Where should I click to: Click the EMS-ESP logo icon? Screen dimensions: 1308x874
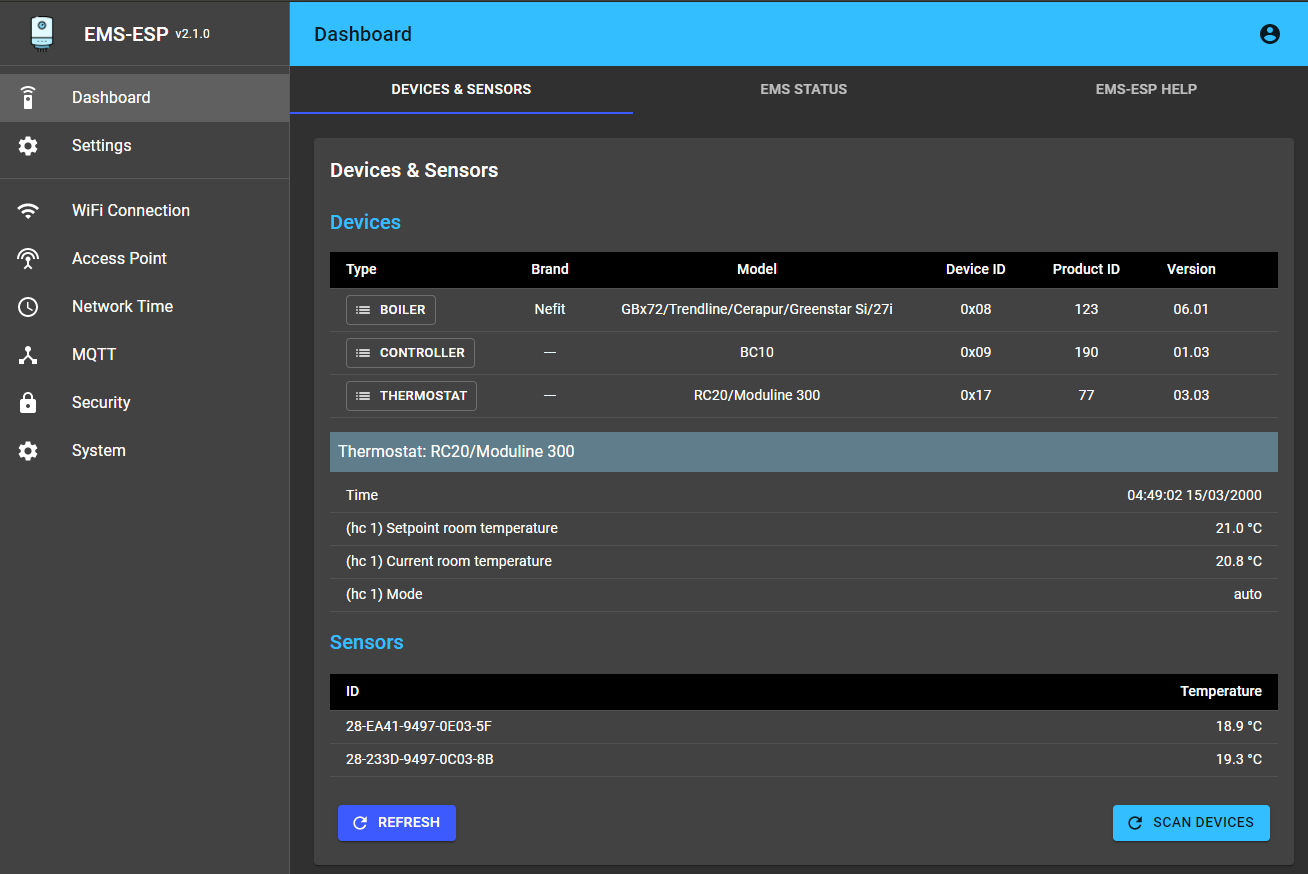point(42,33)
